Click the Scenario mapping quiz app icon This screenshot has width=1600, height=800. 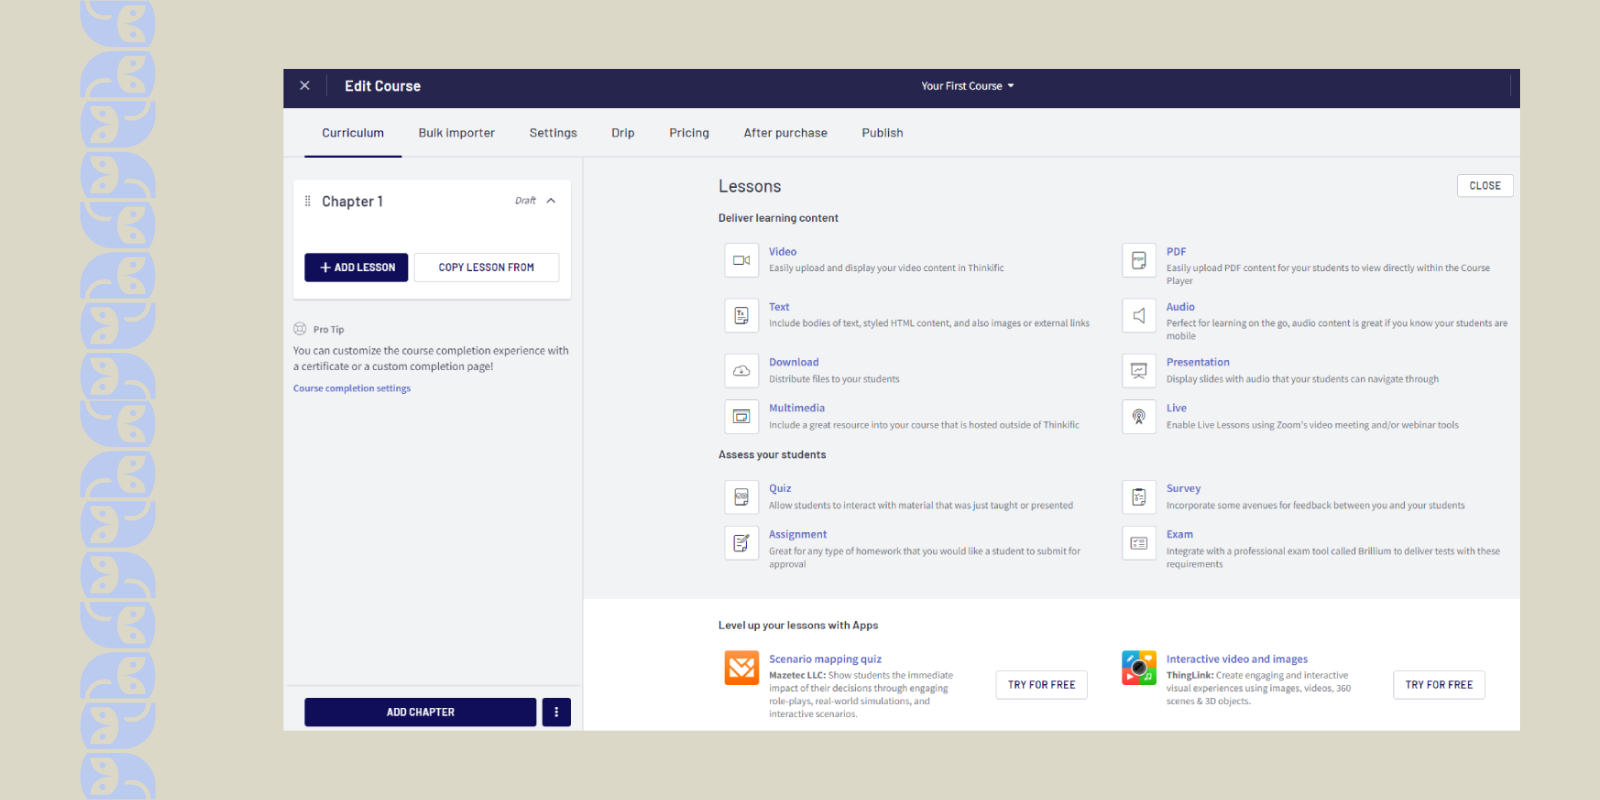pyautogui.click(x=742, y=668)
